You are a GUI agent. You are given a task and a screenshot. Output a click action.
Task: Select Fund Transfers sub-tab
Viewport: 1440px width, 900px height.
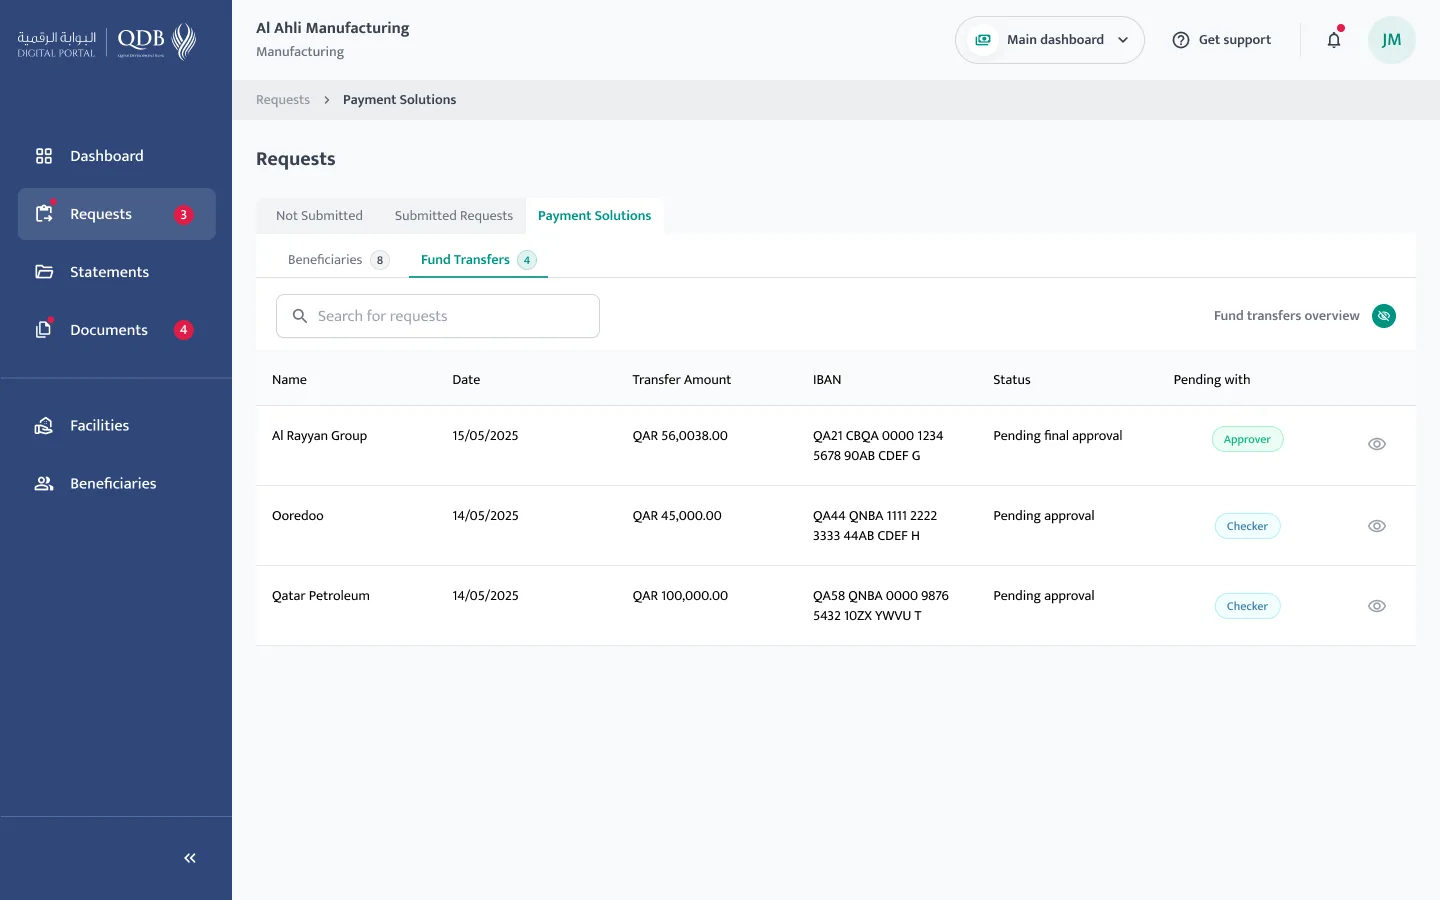point(478,260)
